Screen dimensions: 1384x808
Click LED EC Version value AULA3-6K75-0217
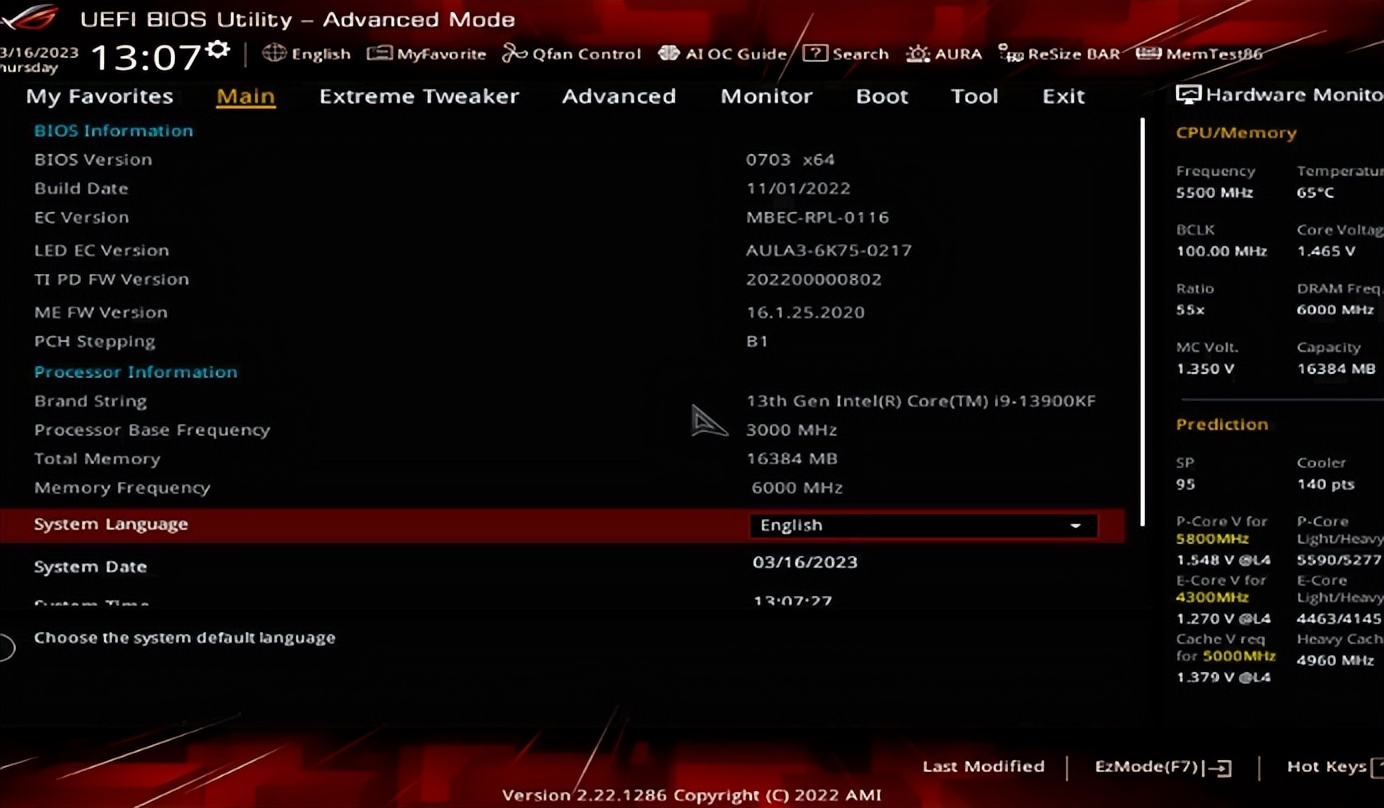(x=829, y=250)
